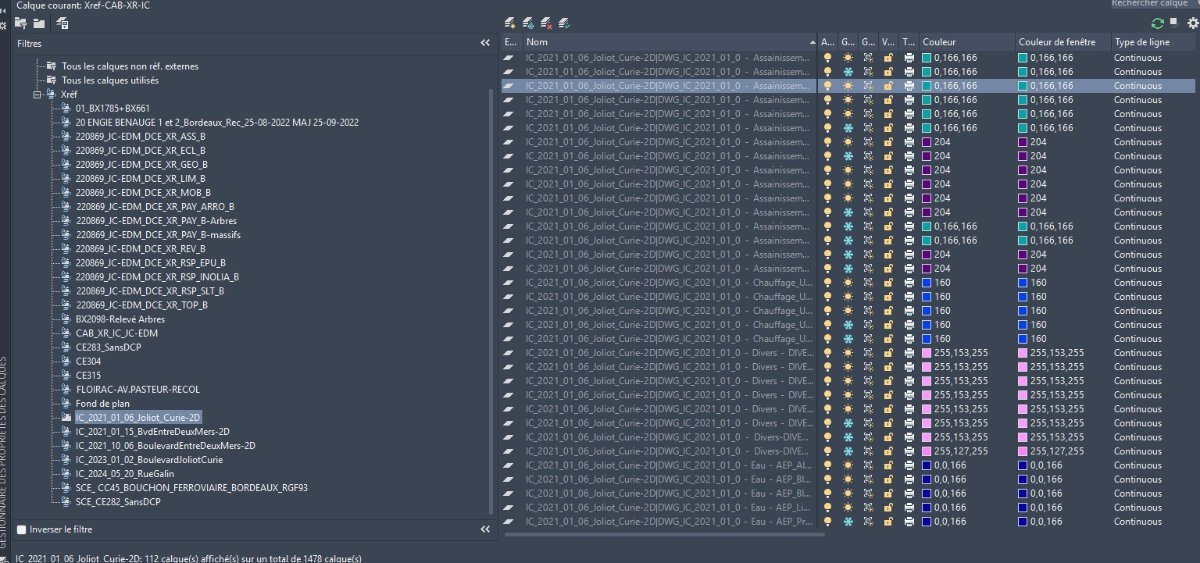Toggle the light bulb on first layer row

[827, 58]
